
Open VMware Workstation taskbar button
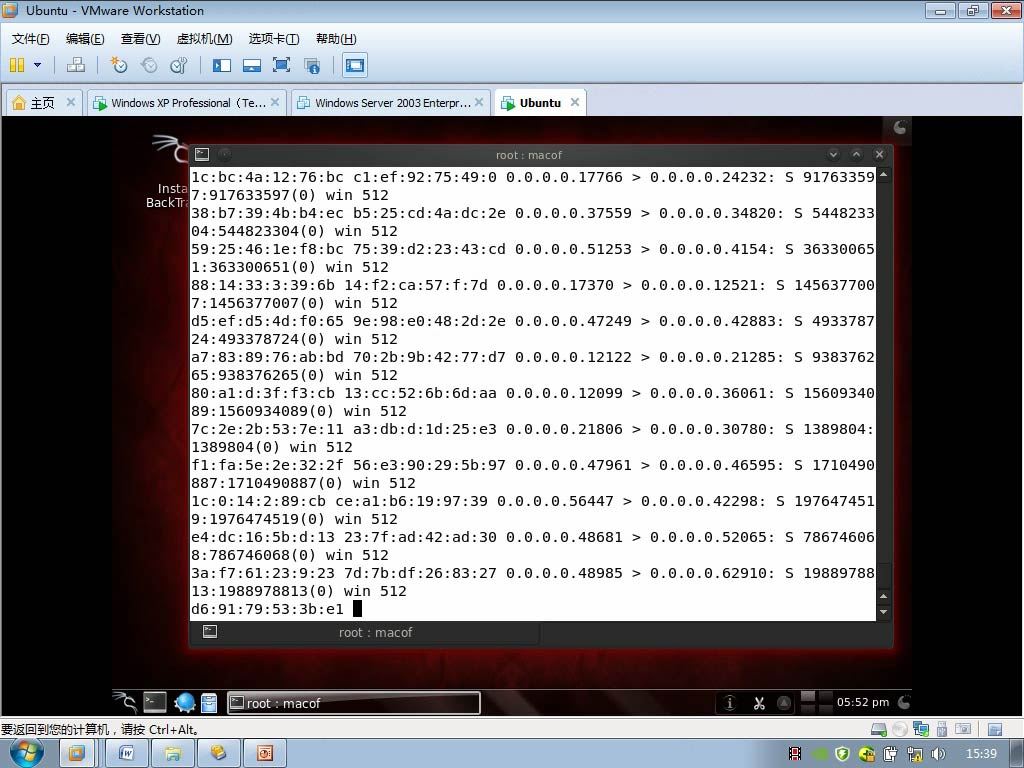pyautogui.click(x=76, y=754)
